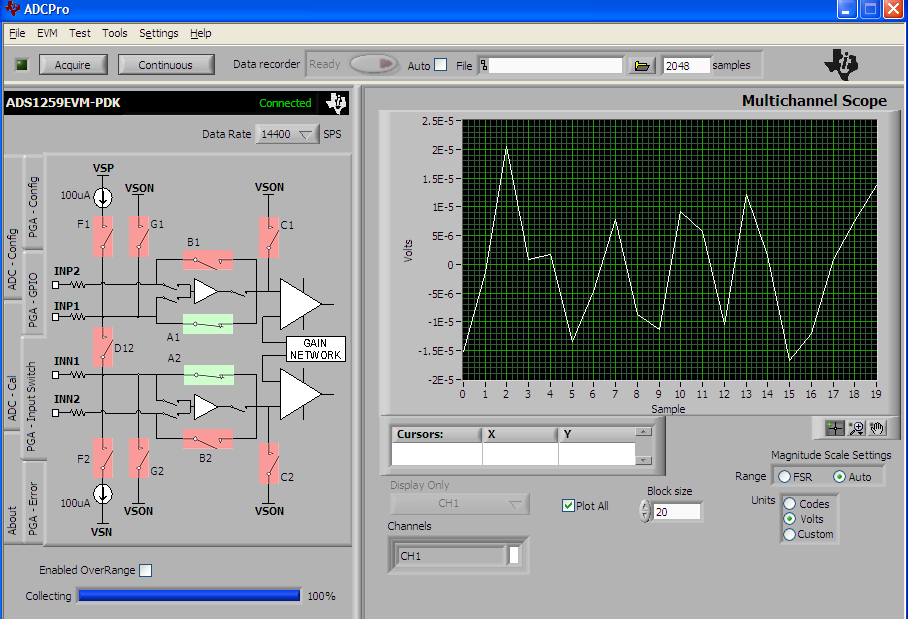Click the Block size stepper arrows

click(x=645, y=511)
